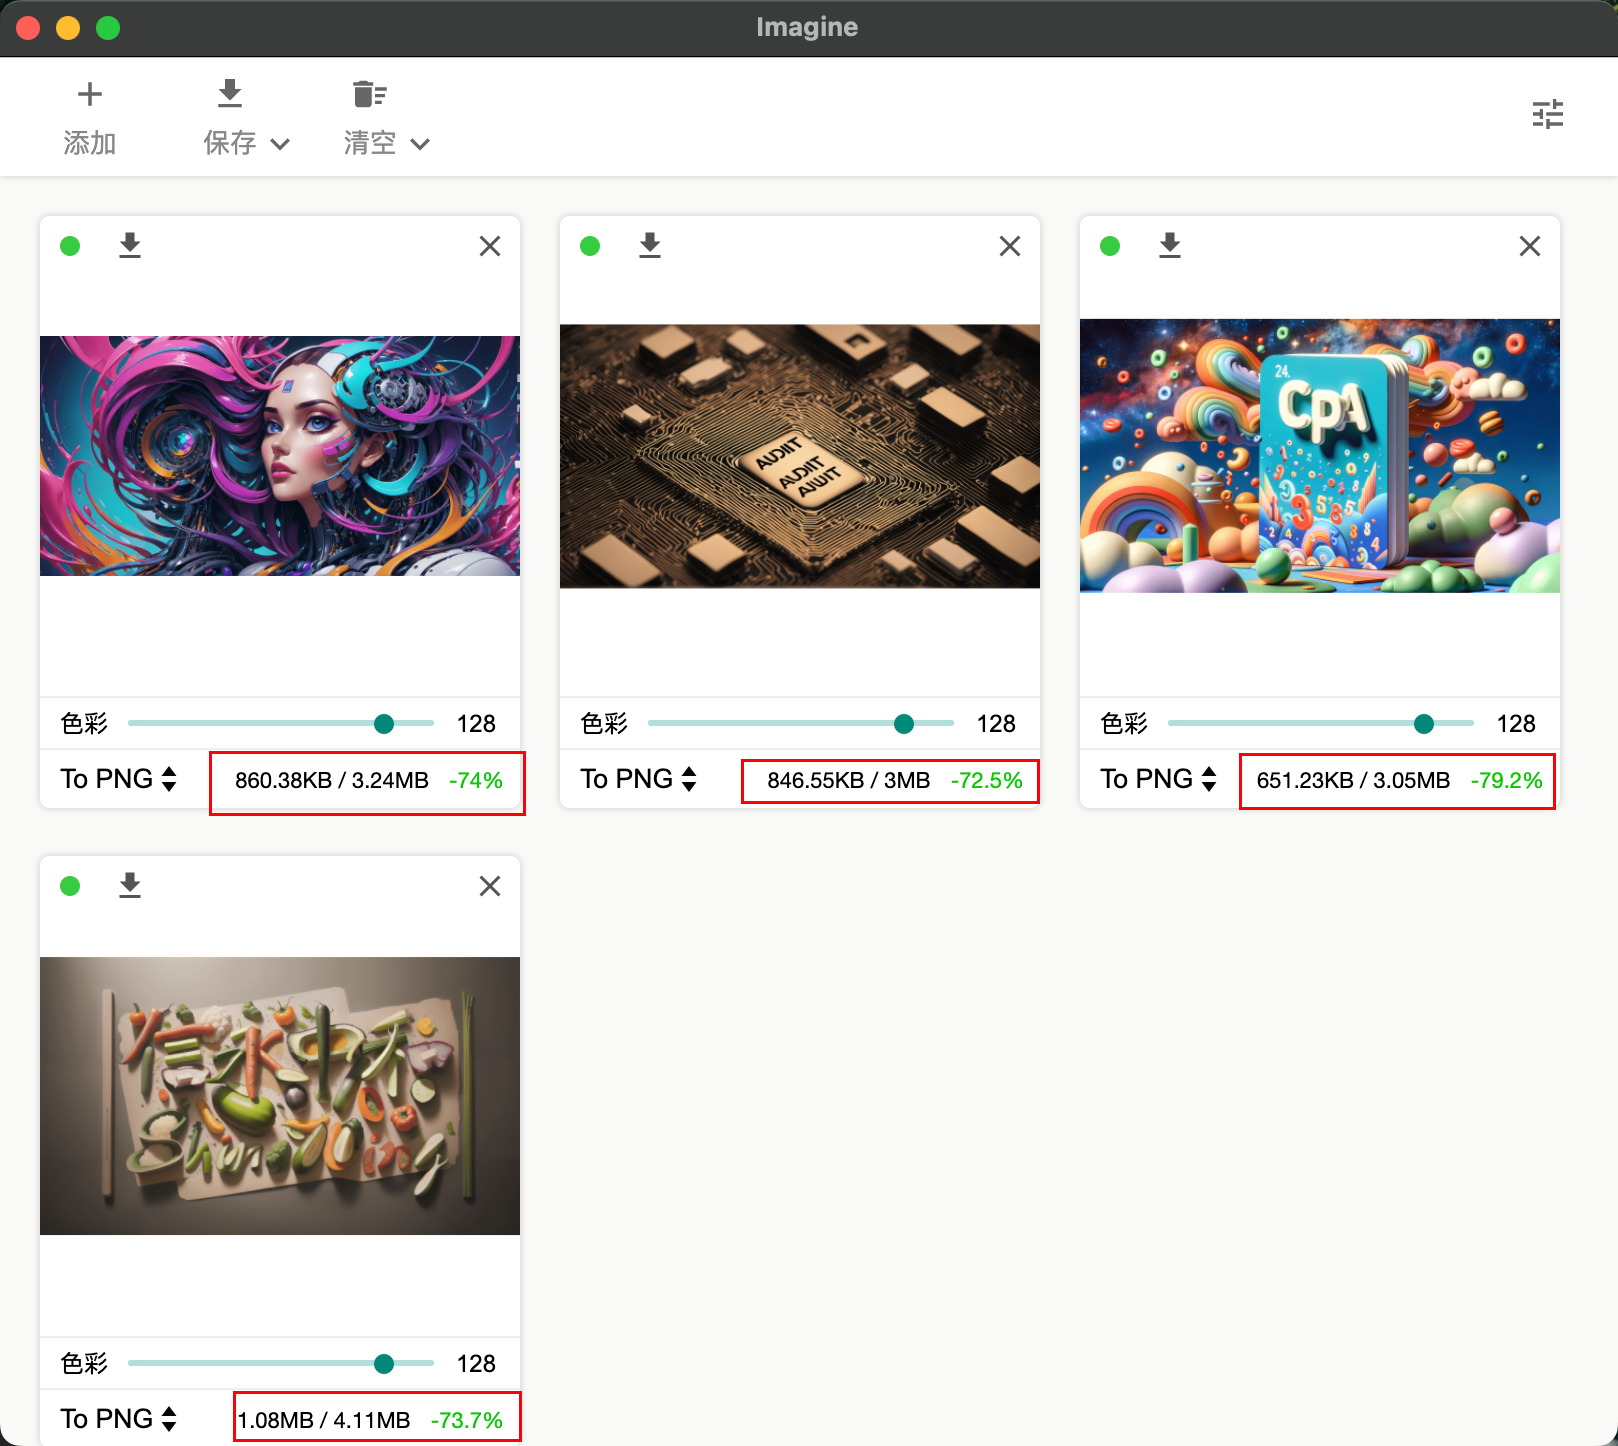
Task: Open the 保存 (save) dropdown menu
Action: (246, 143)
